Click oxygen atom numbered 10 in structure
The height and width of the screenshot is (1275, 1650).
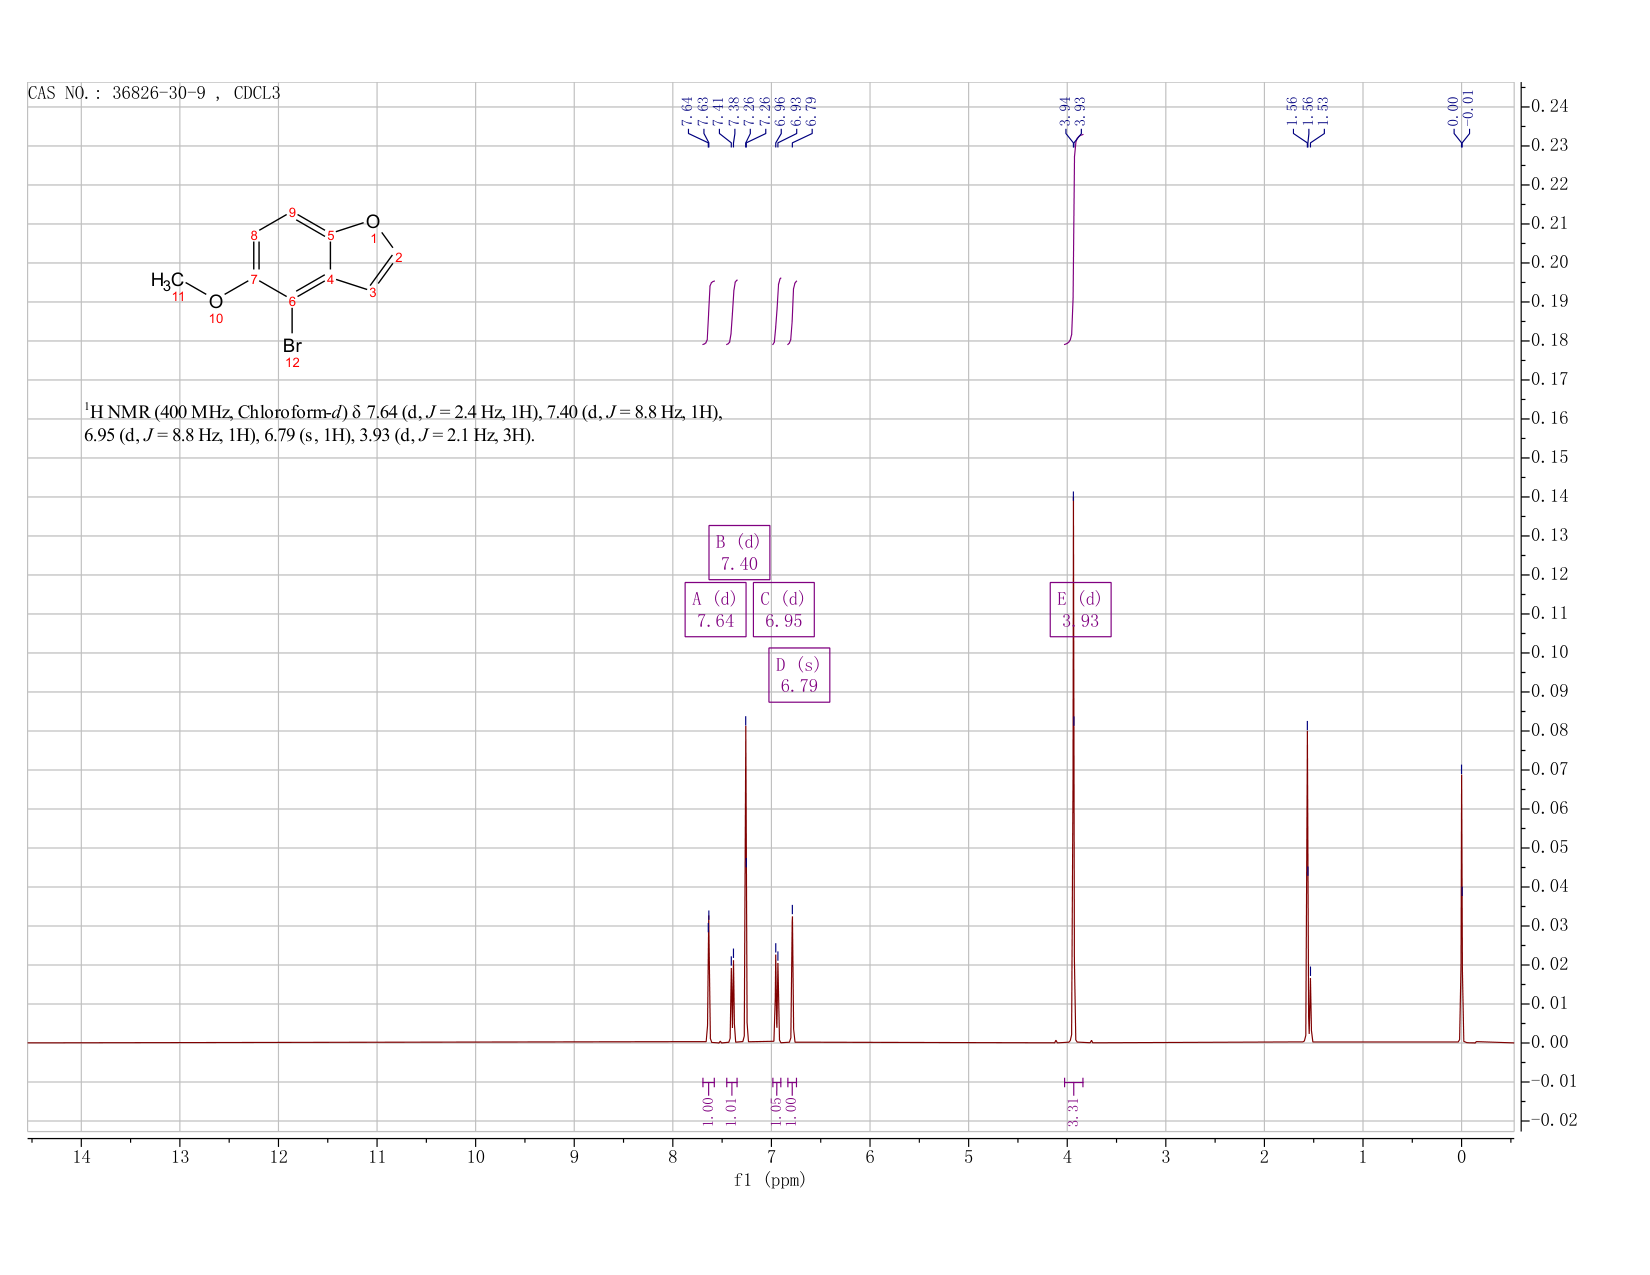coord(216,301)
